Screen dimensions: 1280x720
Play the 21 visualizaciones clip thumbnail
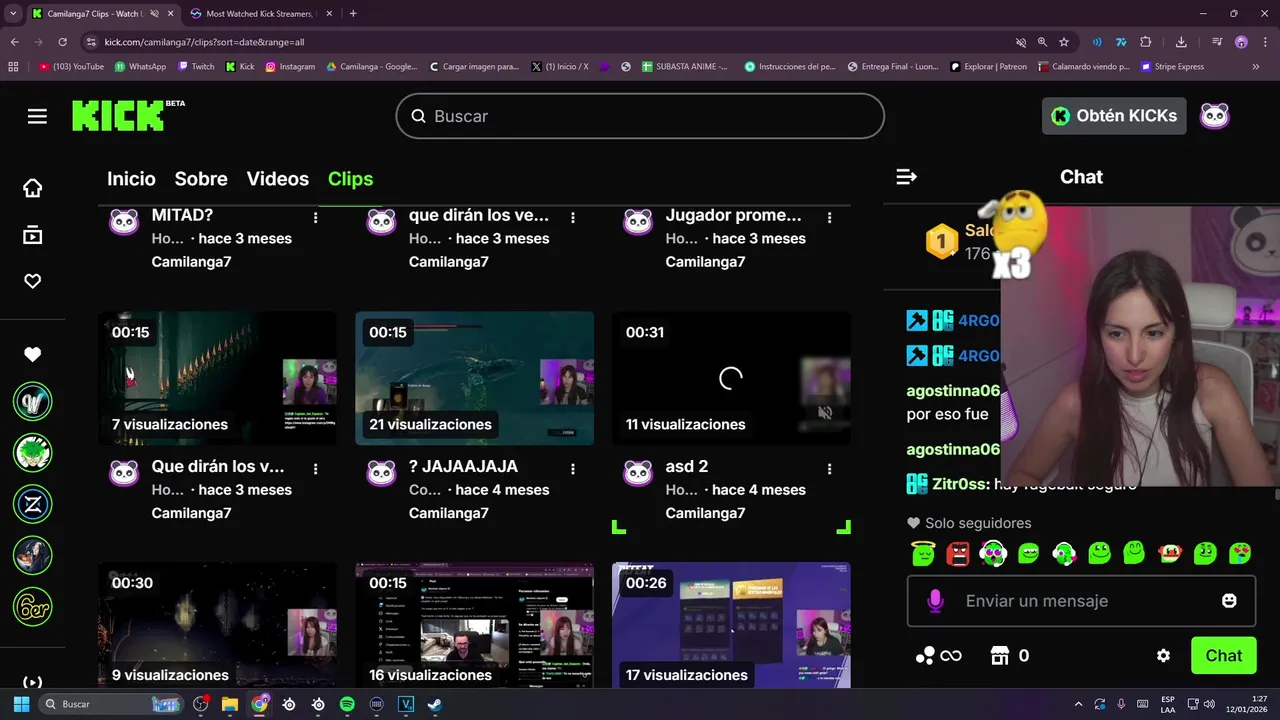coord(474,378)
